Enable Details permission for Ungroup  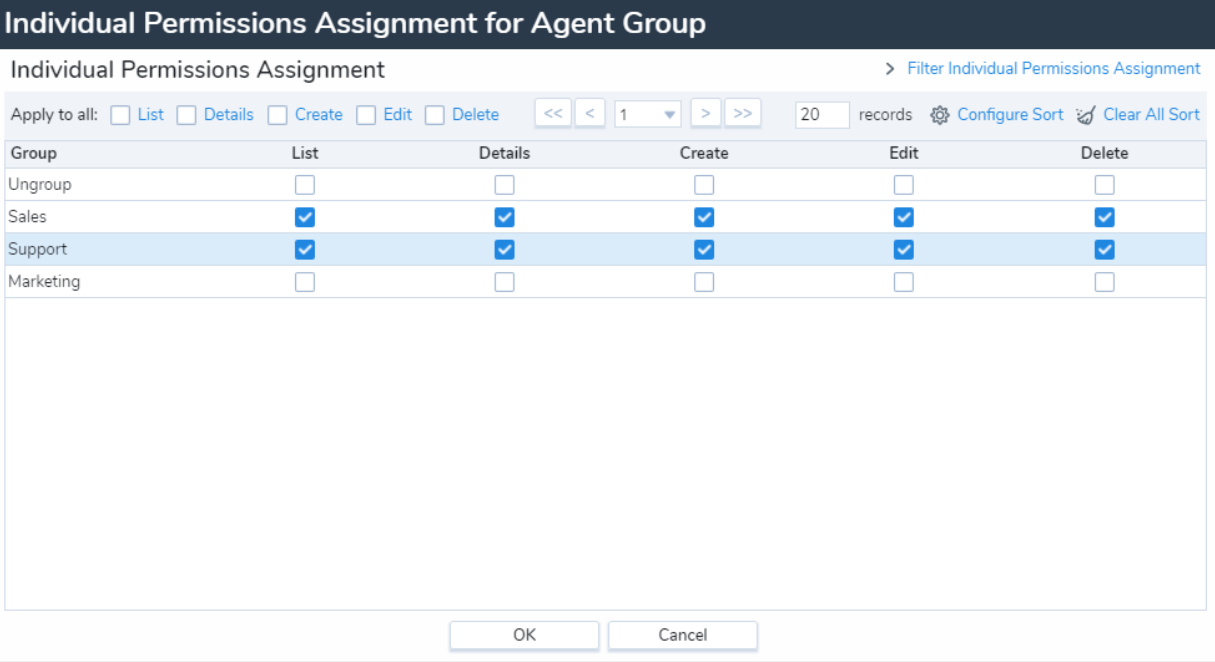coord(505,185)
